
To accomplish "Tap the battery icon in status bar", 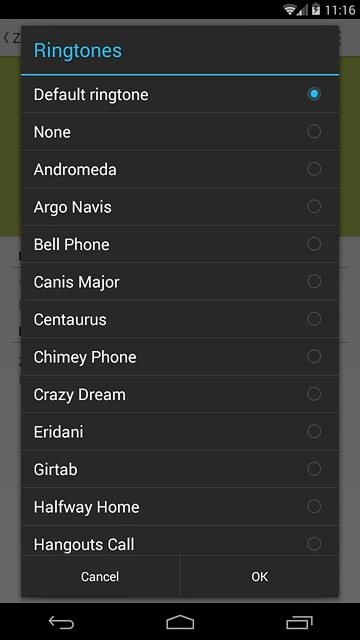I will point(316,9).
